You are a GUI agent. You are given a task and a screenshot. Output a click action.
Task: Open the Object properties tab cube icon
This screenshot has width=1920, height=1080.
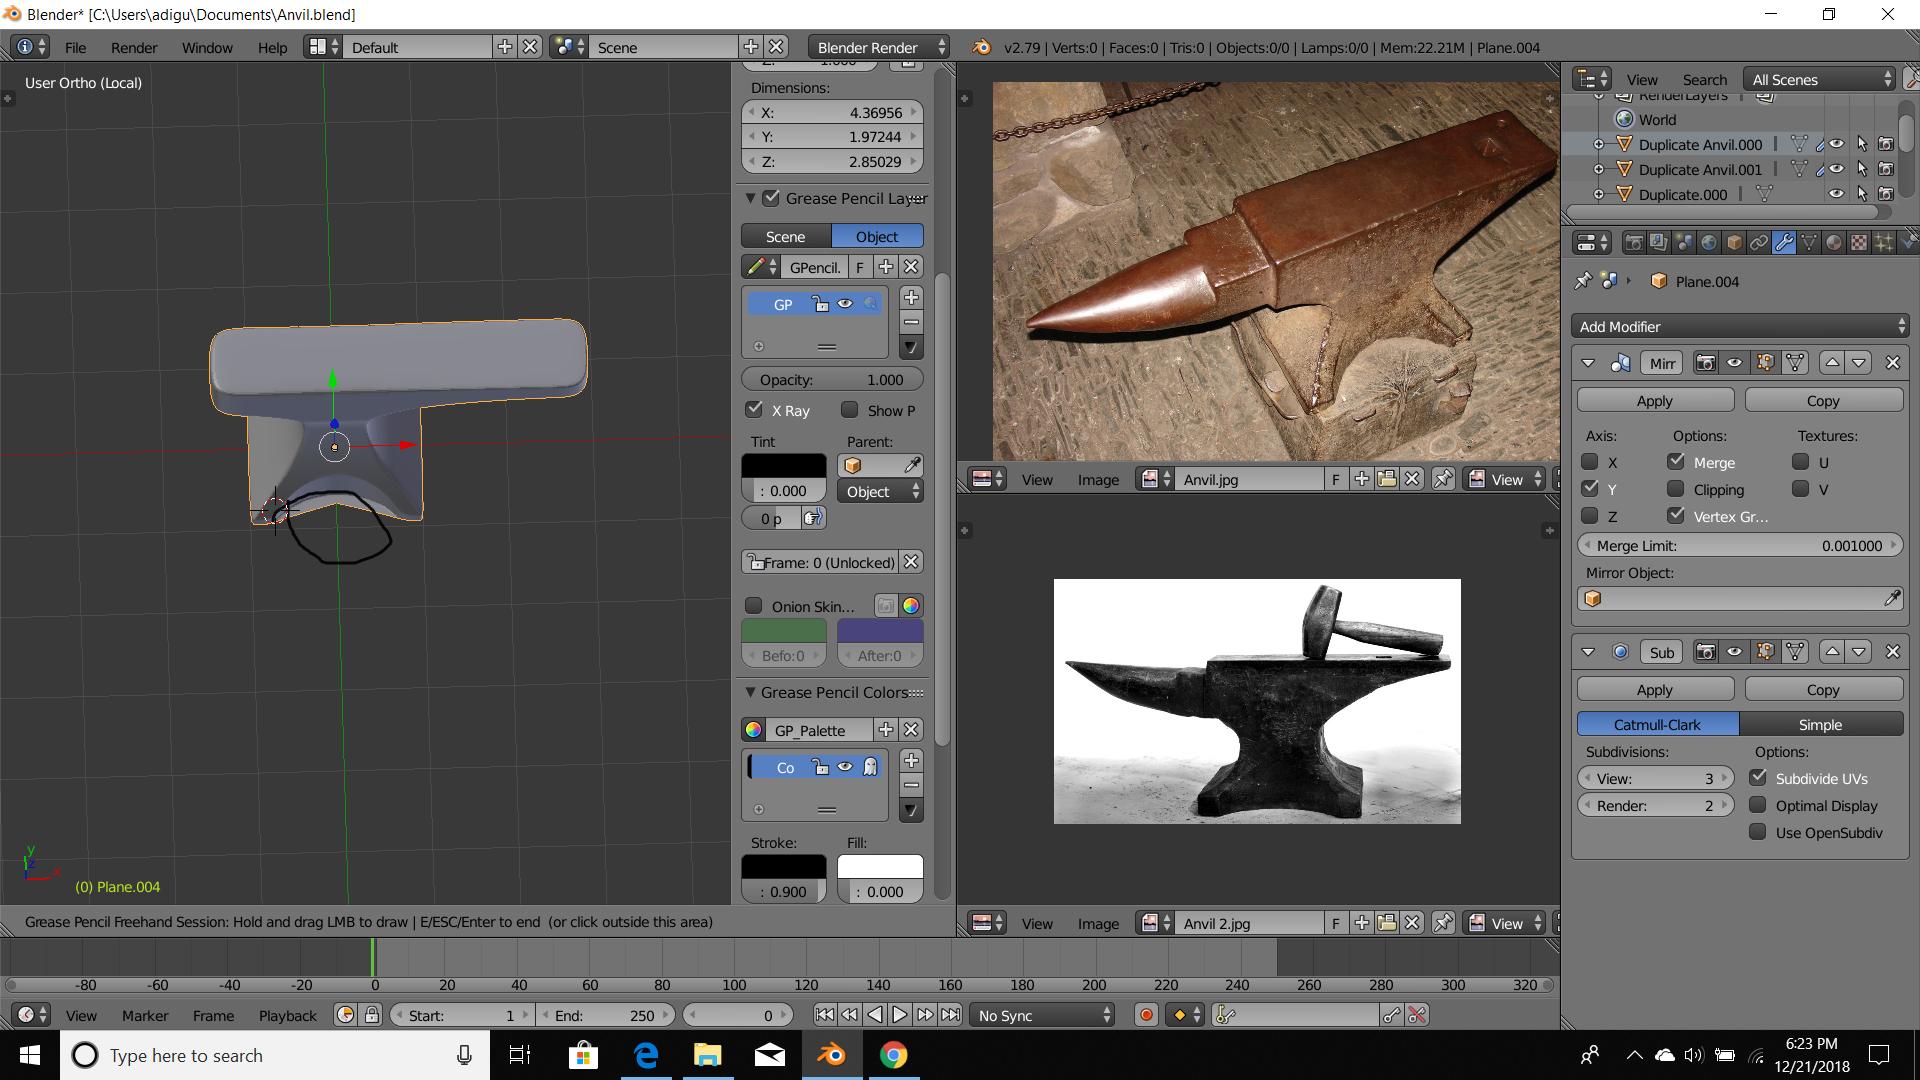(1734, 242)
